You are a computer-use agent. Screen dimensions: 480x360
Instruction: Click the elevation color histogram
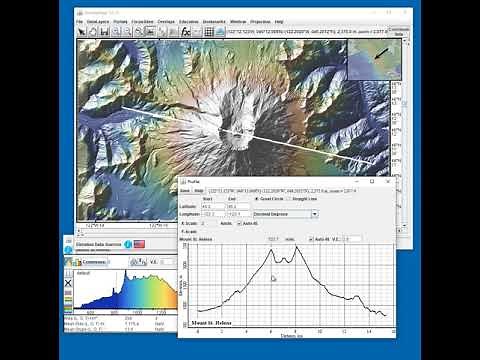pyautogui.click(x=125, y=290)
